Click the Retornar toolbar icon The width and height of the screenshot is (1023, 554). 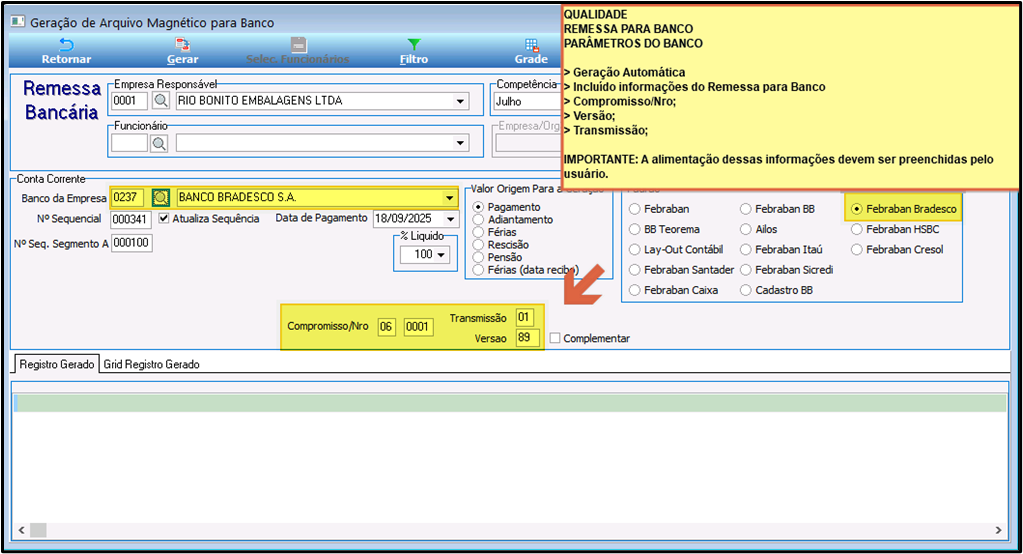pyautogui.click(x=66, y=44)
